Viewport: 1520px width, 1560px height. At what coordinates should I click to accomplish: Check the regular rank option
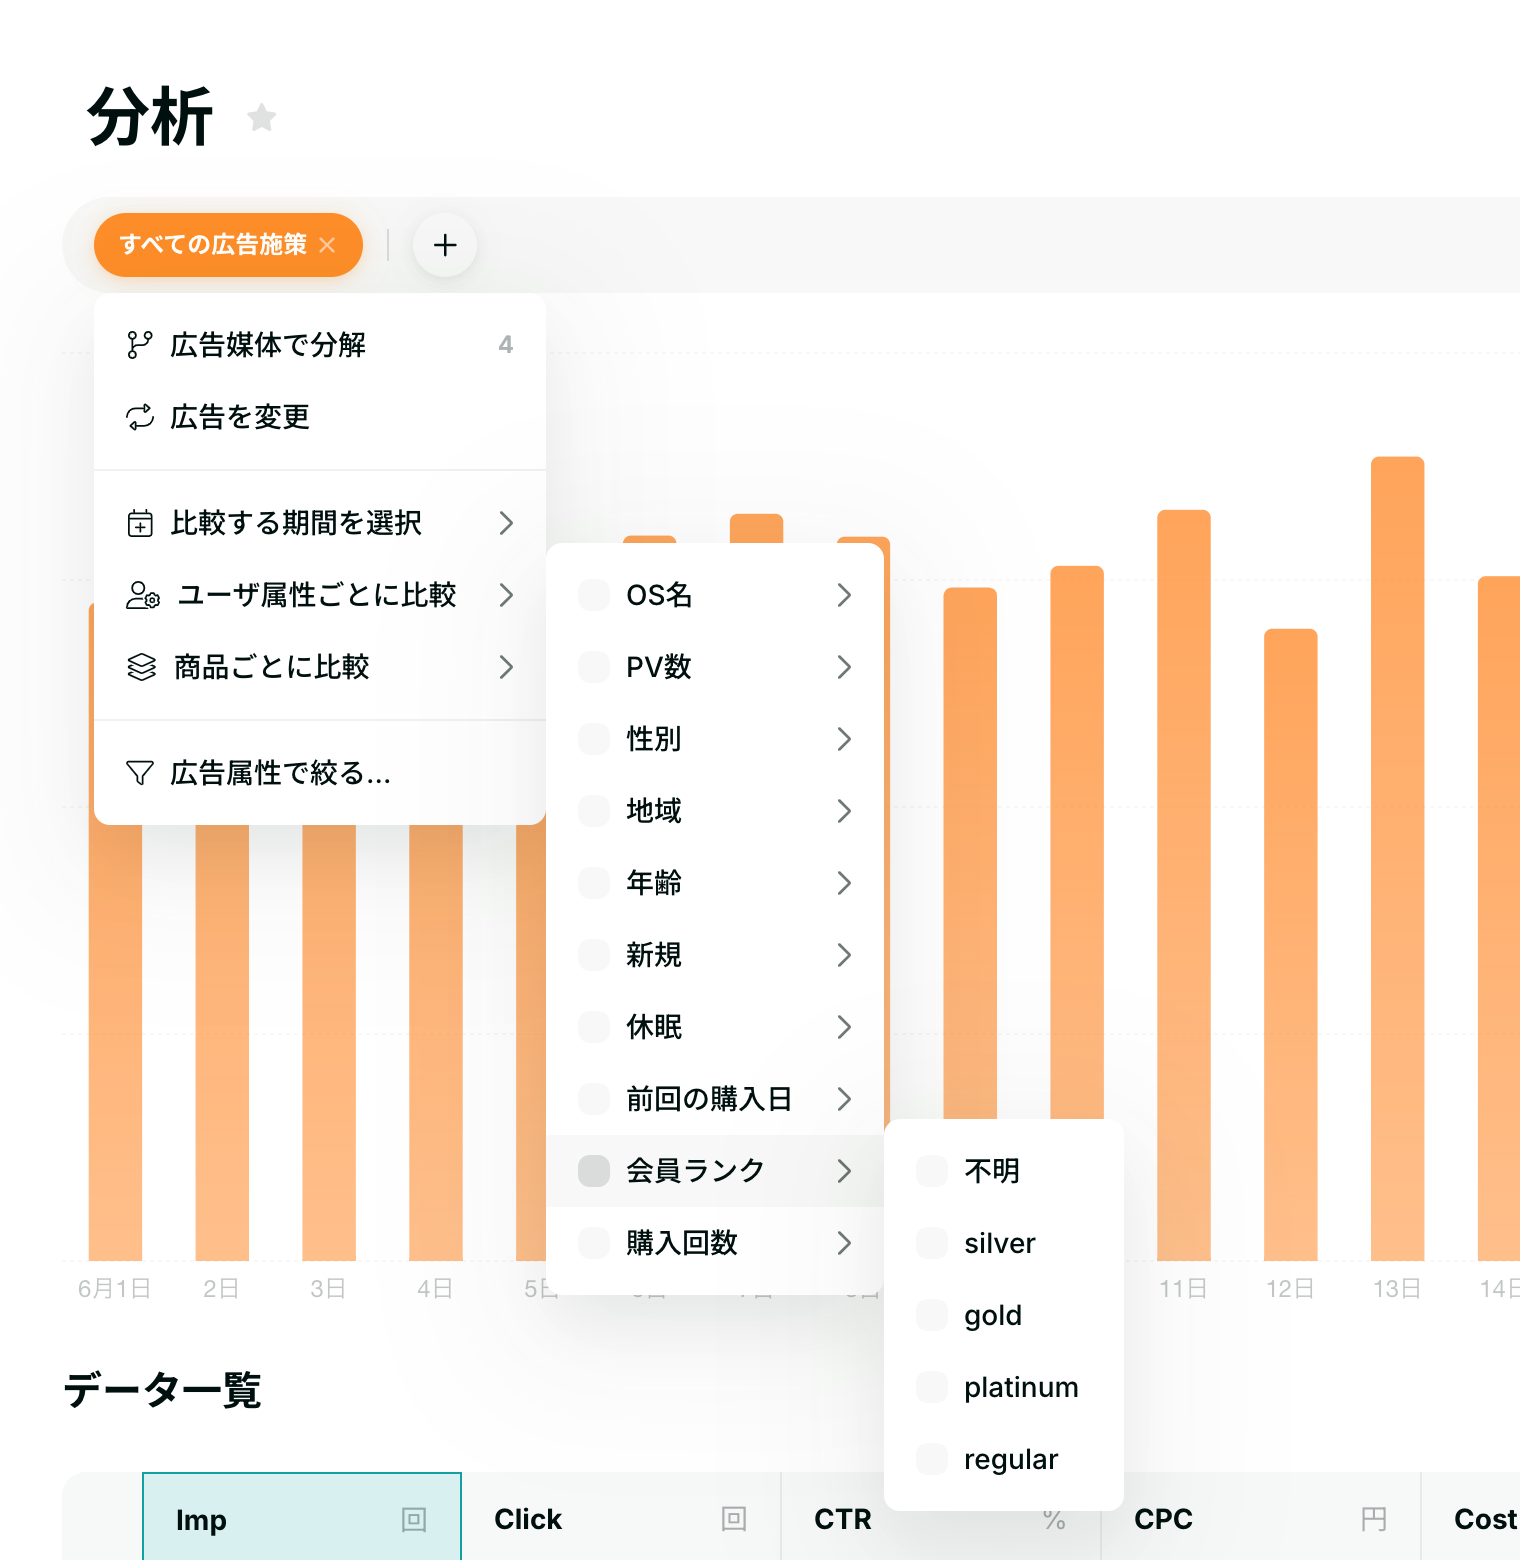(932, 1459)
